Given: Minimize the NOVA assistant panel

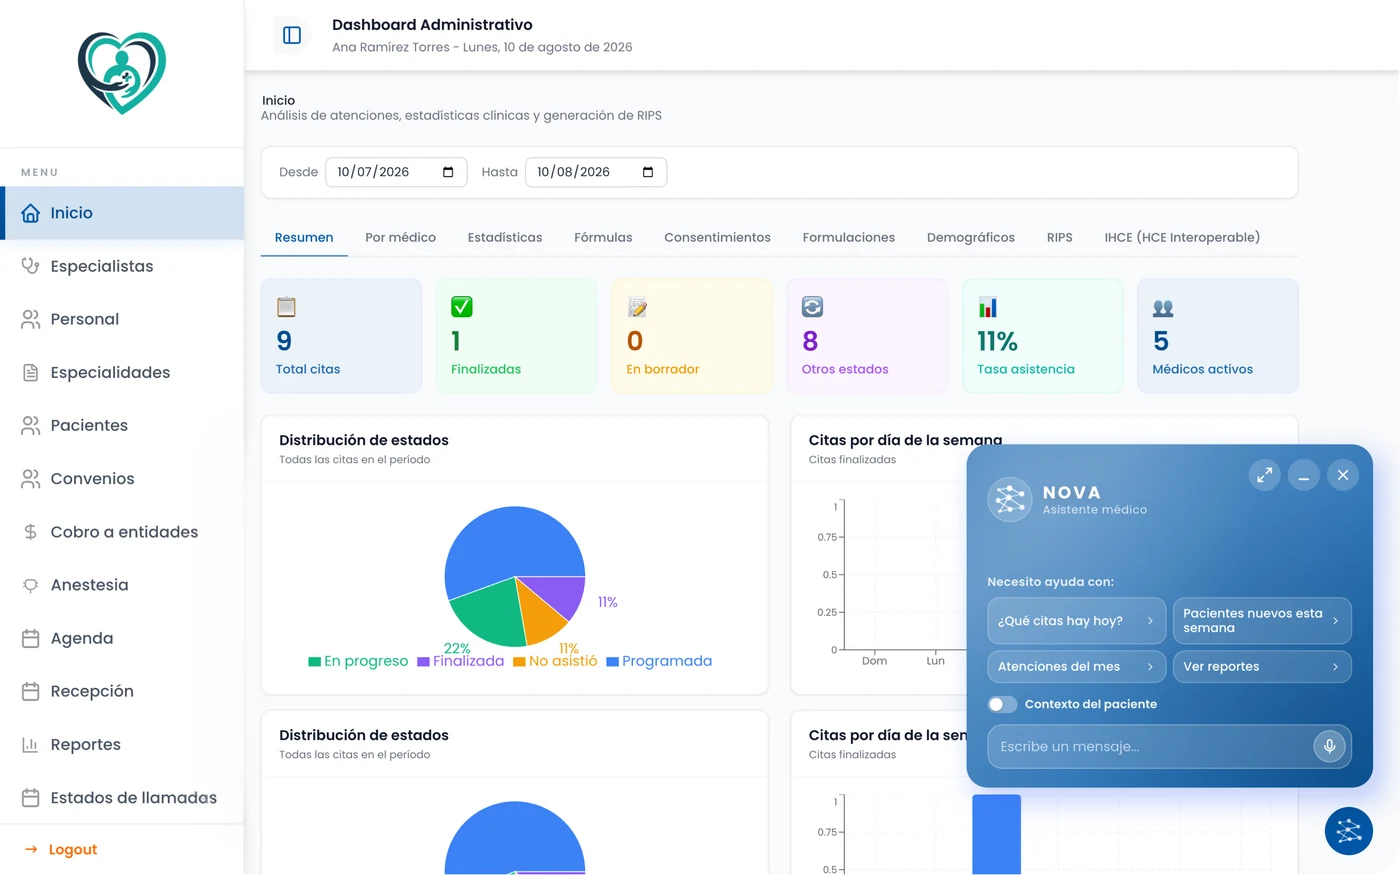Looking at the screenshot, I should 1304,475.
